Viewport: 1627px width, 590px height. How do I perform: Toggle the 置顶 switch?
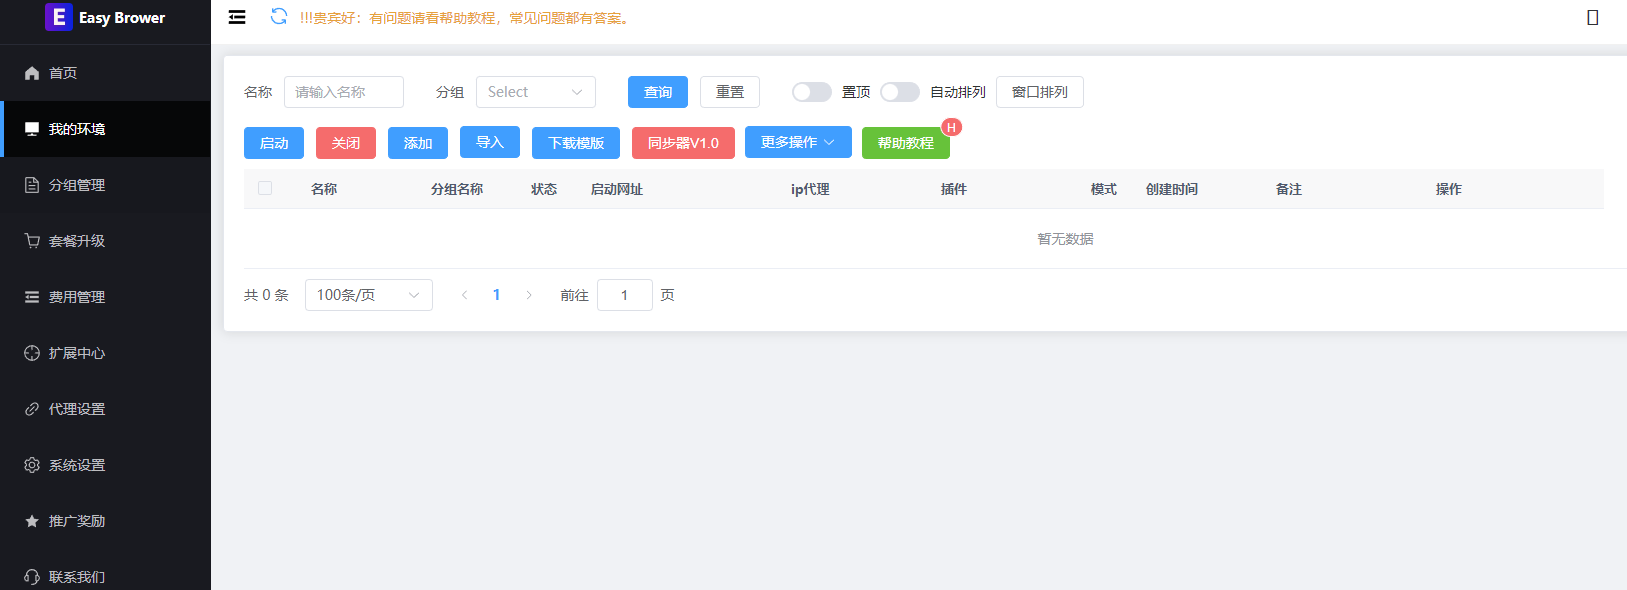(x=811, y=92)
